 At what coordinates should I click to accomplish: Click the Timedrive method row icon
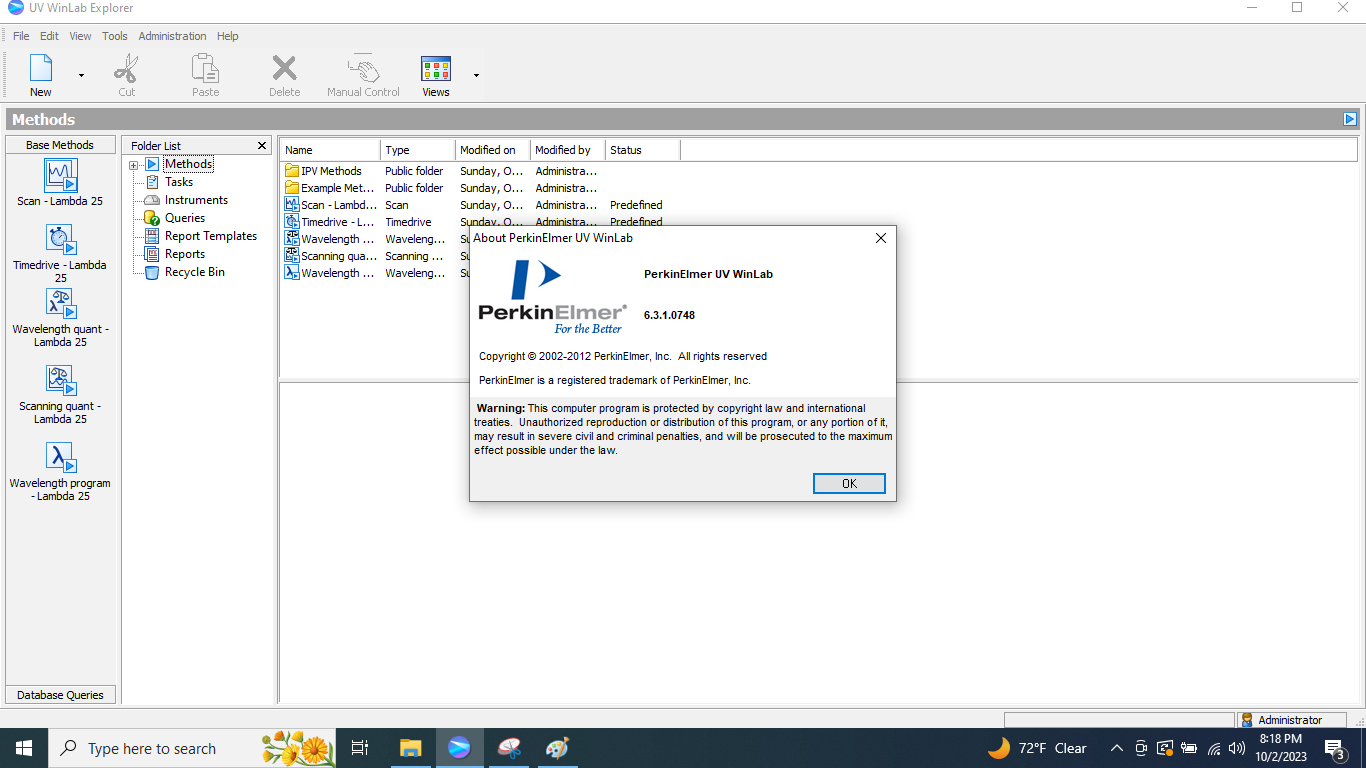292,222
